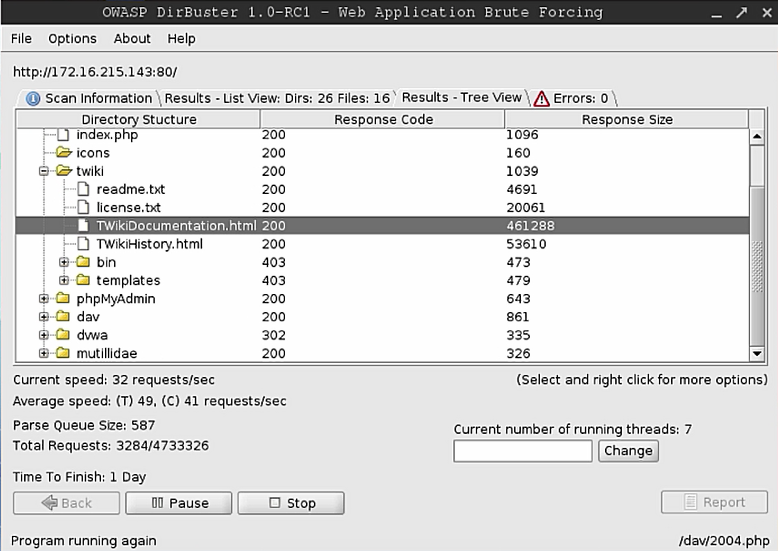Click the Change threads button
Viewport: 778px width, 551px height.
tap(628, 451)
